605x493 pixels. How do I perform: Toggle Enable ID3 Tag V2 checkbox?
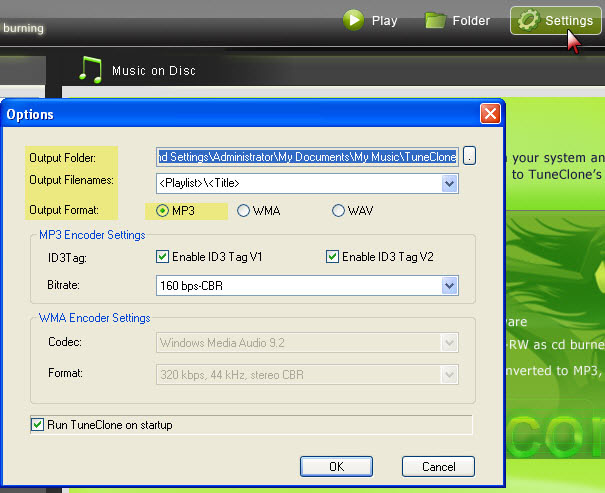(x=332, y=257)
